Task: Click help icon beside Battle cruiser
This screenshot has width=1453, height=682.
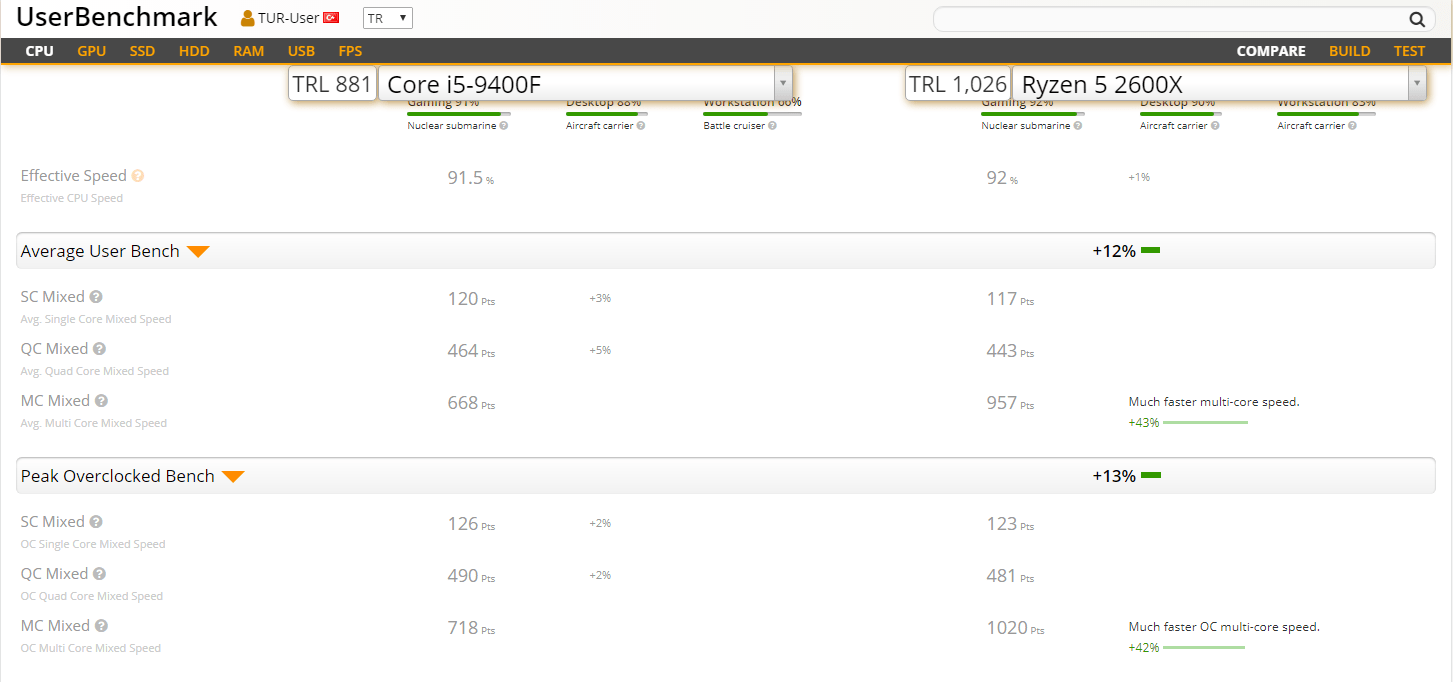Action: (x=771, y=126)
